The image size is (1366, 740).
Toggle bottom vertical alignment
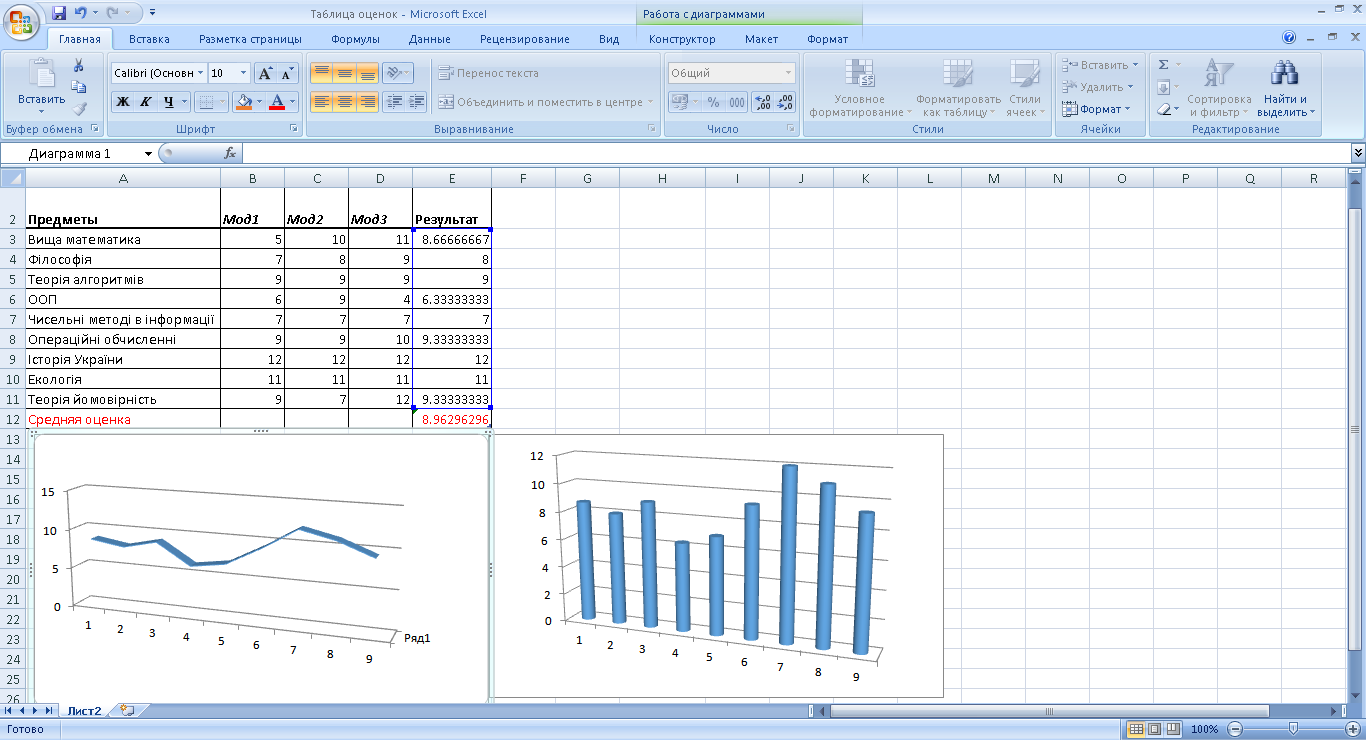tap(367, 73)
